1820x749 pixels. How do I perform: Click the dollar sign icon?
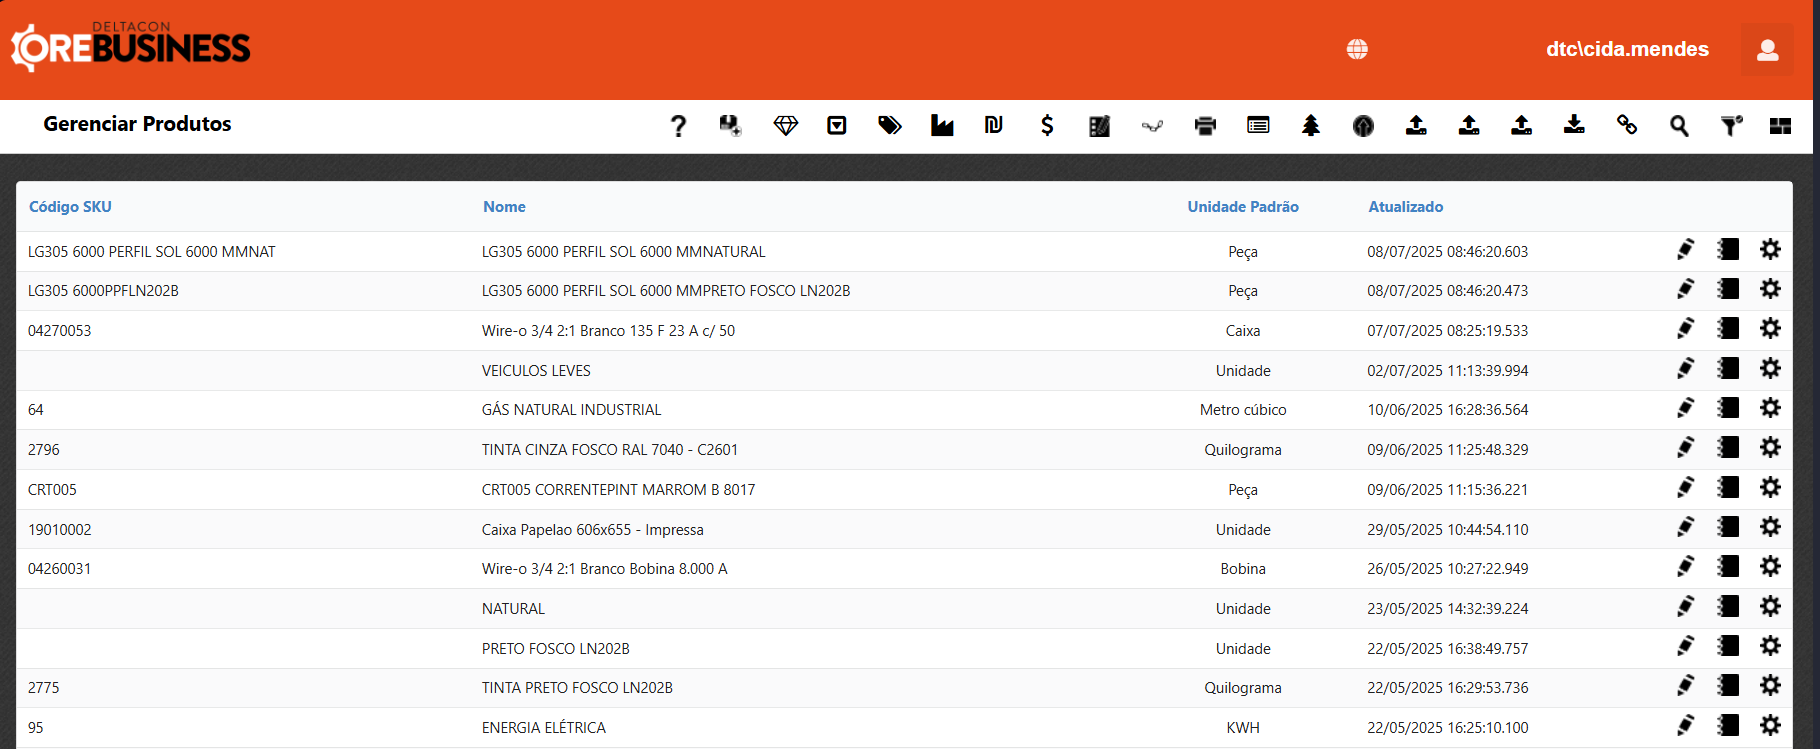(x=1047, y=126)
